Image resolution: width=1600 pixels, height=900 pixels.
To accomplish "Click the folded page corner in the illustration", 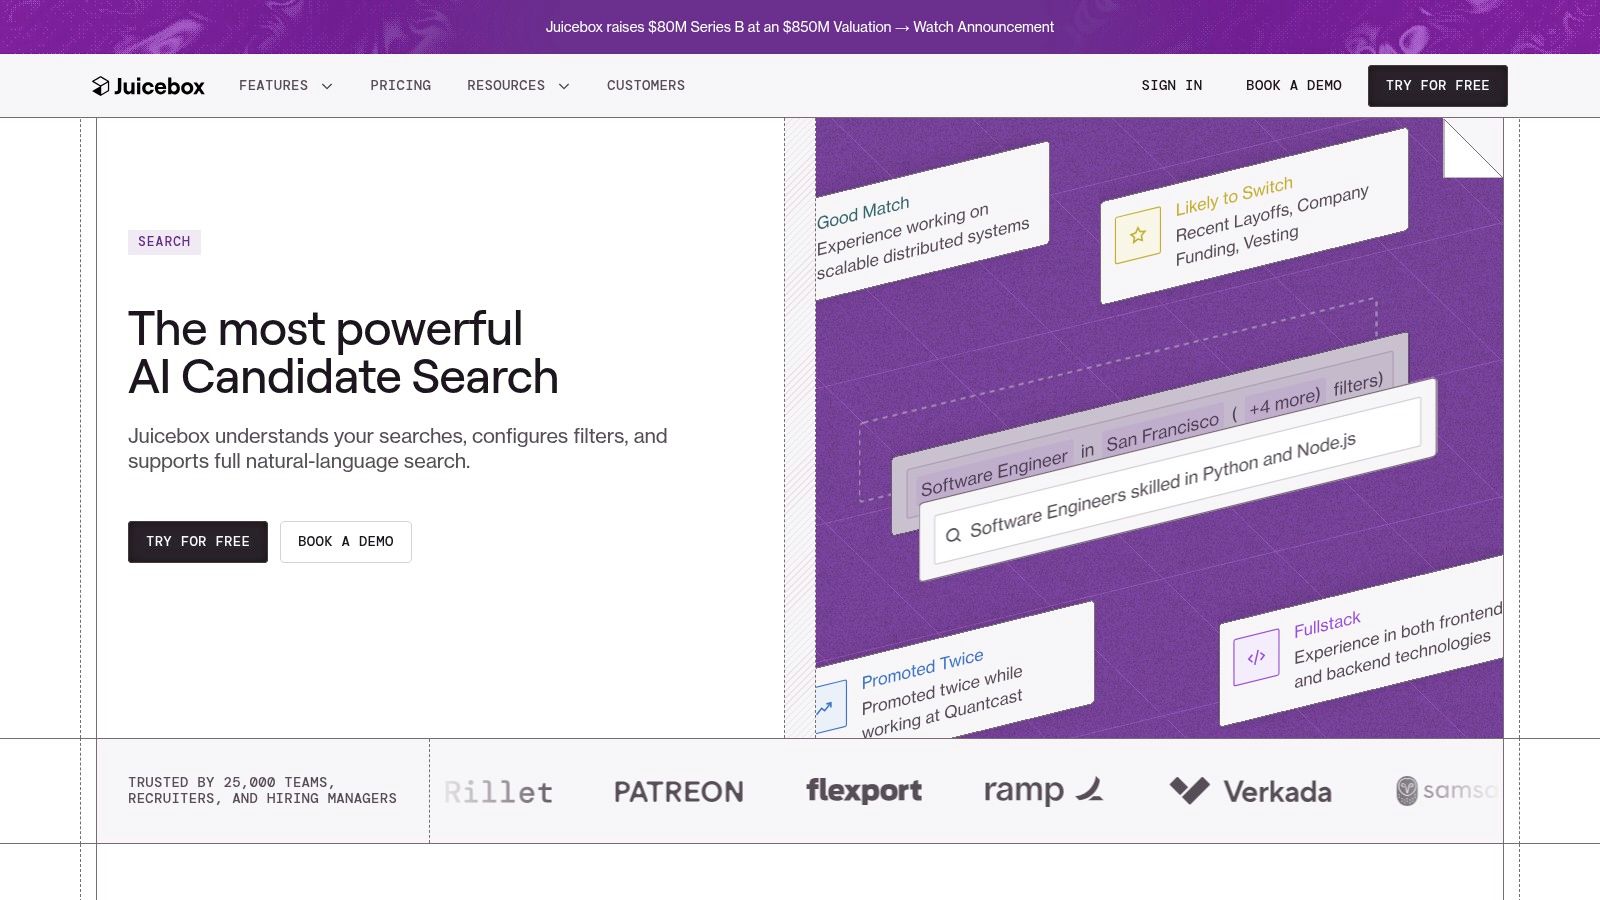I will tap(1472, 148).
